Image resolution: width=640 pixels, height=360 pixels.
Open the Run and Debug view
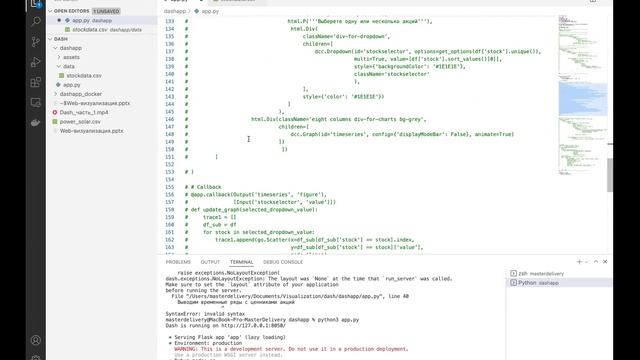coord(36,62)
